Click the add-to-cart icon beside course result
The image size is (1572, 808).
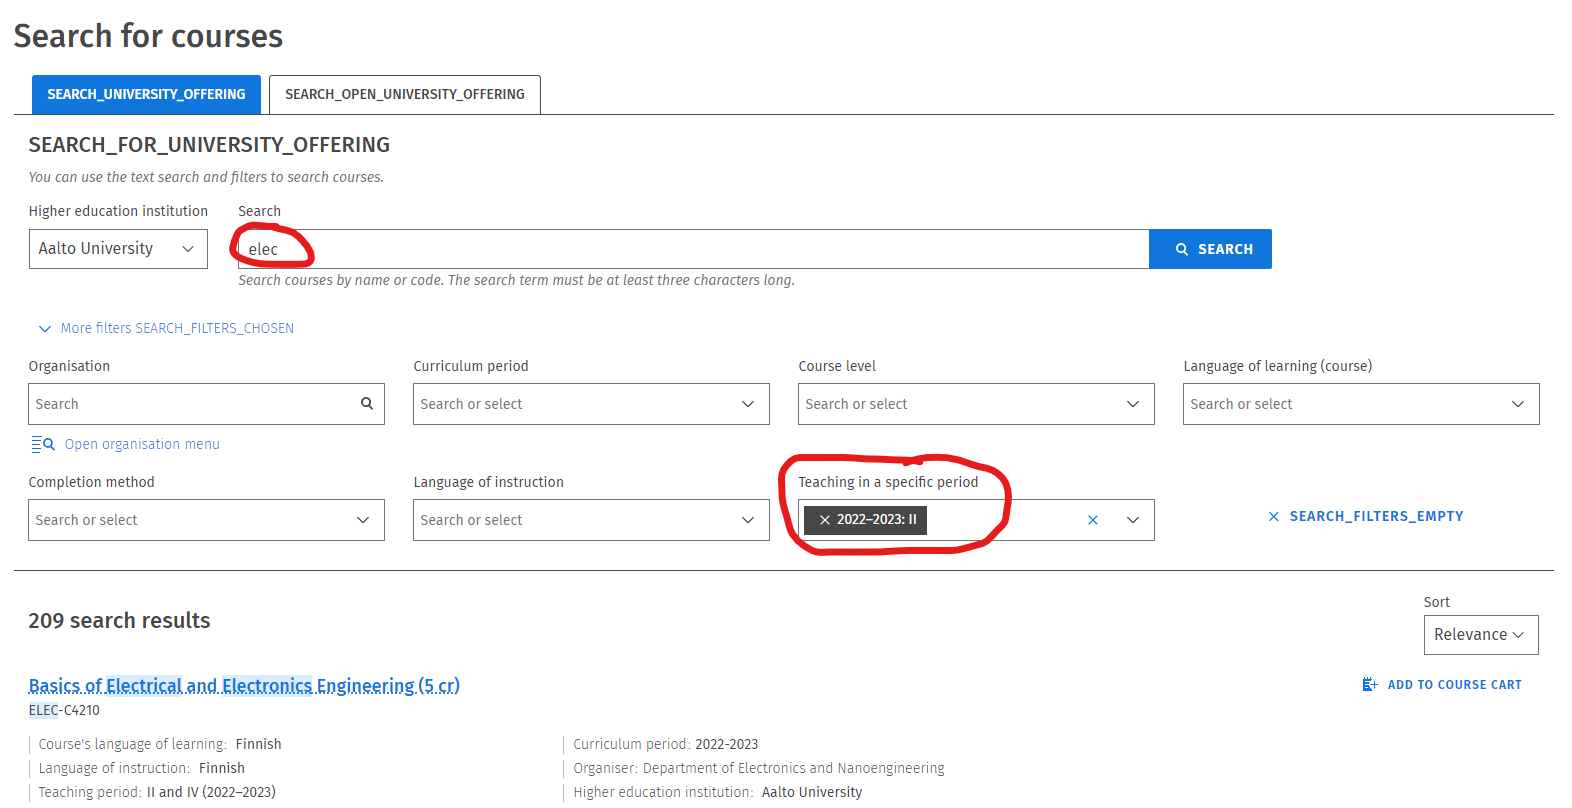1370,685
